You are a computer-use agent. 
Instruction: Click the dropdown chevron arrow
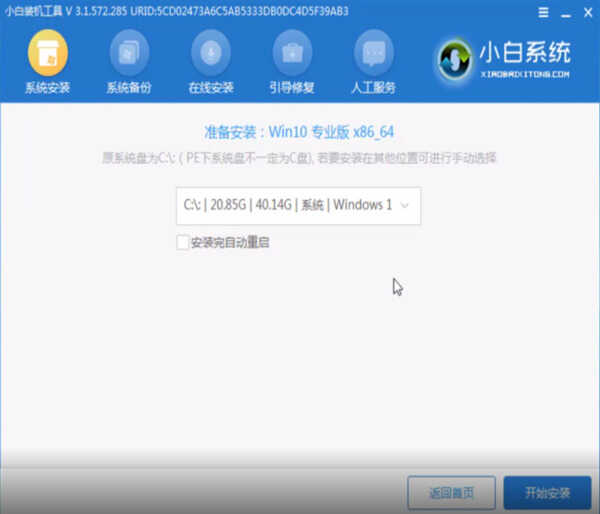coord(404,206)
